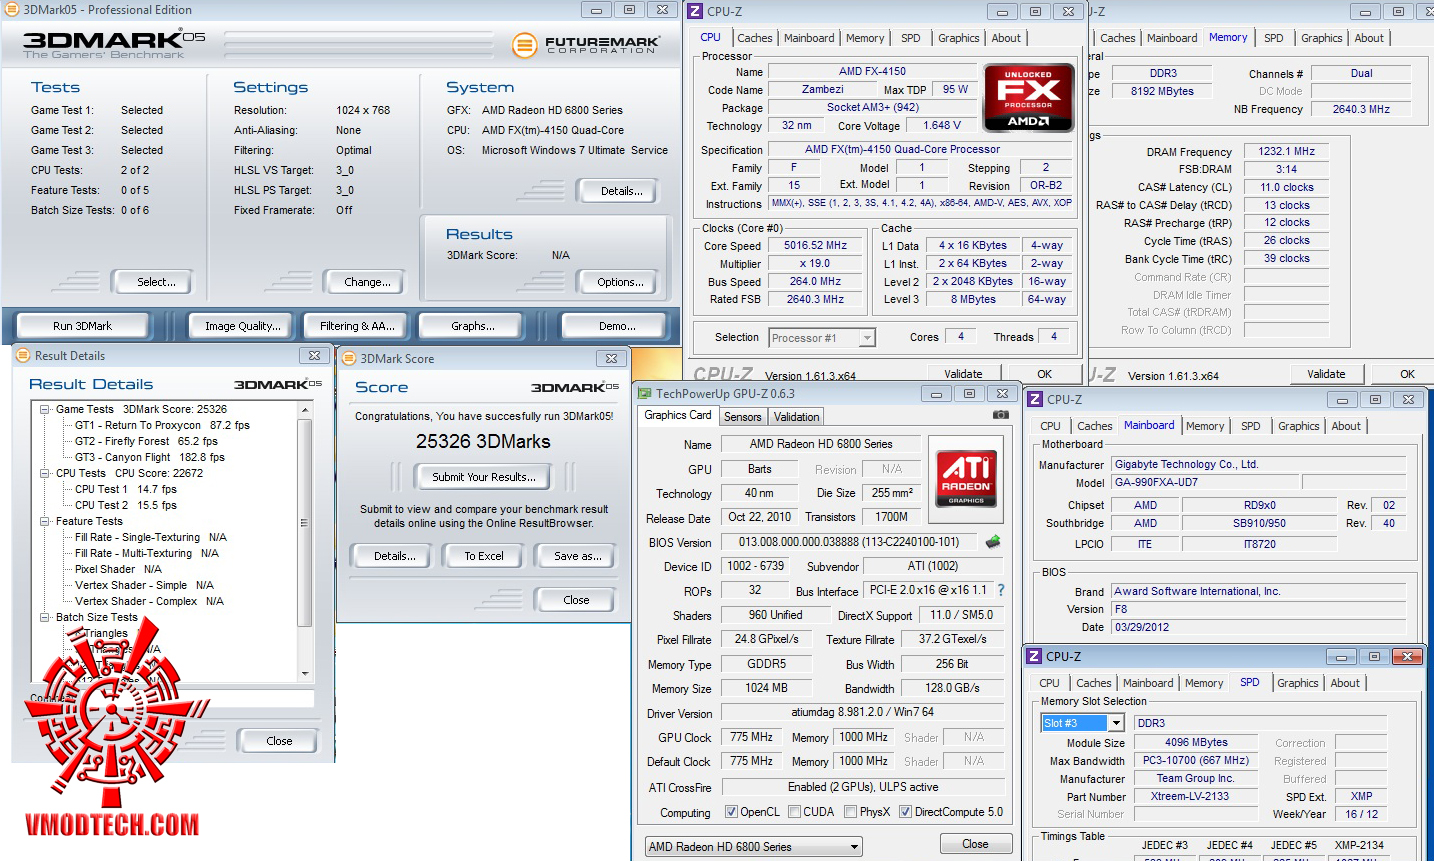The height and width of the screenshot is (861, 1434).
Task: Collapse the Game Tests tree node
Action: (45, 409)
